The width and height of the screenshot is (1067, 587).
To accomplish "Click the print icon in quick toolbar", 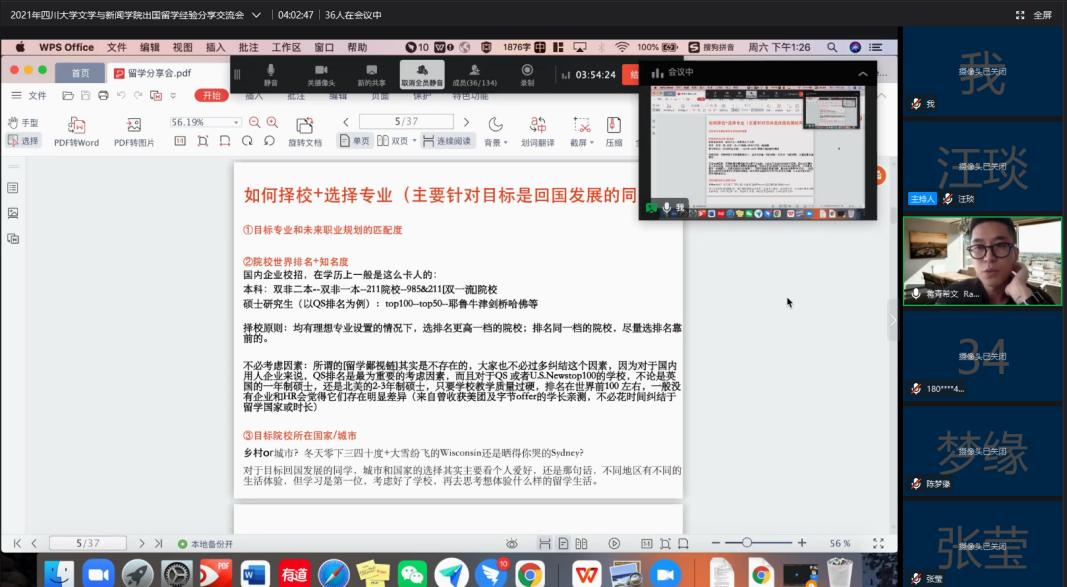I will tap(102, 95).
